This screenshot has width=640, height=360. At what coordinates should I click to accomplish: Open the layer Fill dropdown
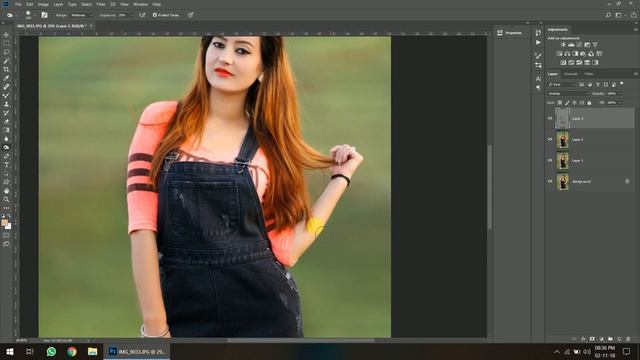620,102
